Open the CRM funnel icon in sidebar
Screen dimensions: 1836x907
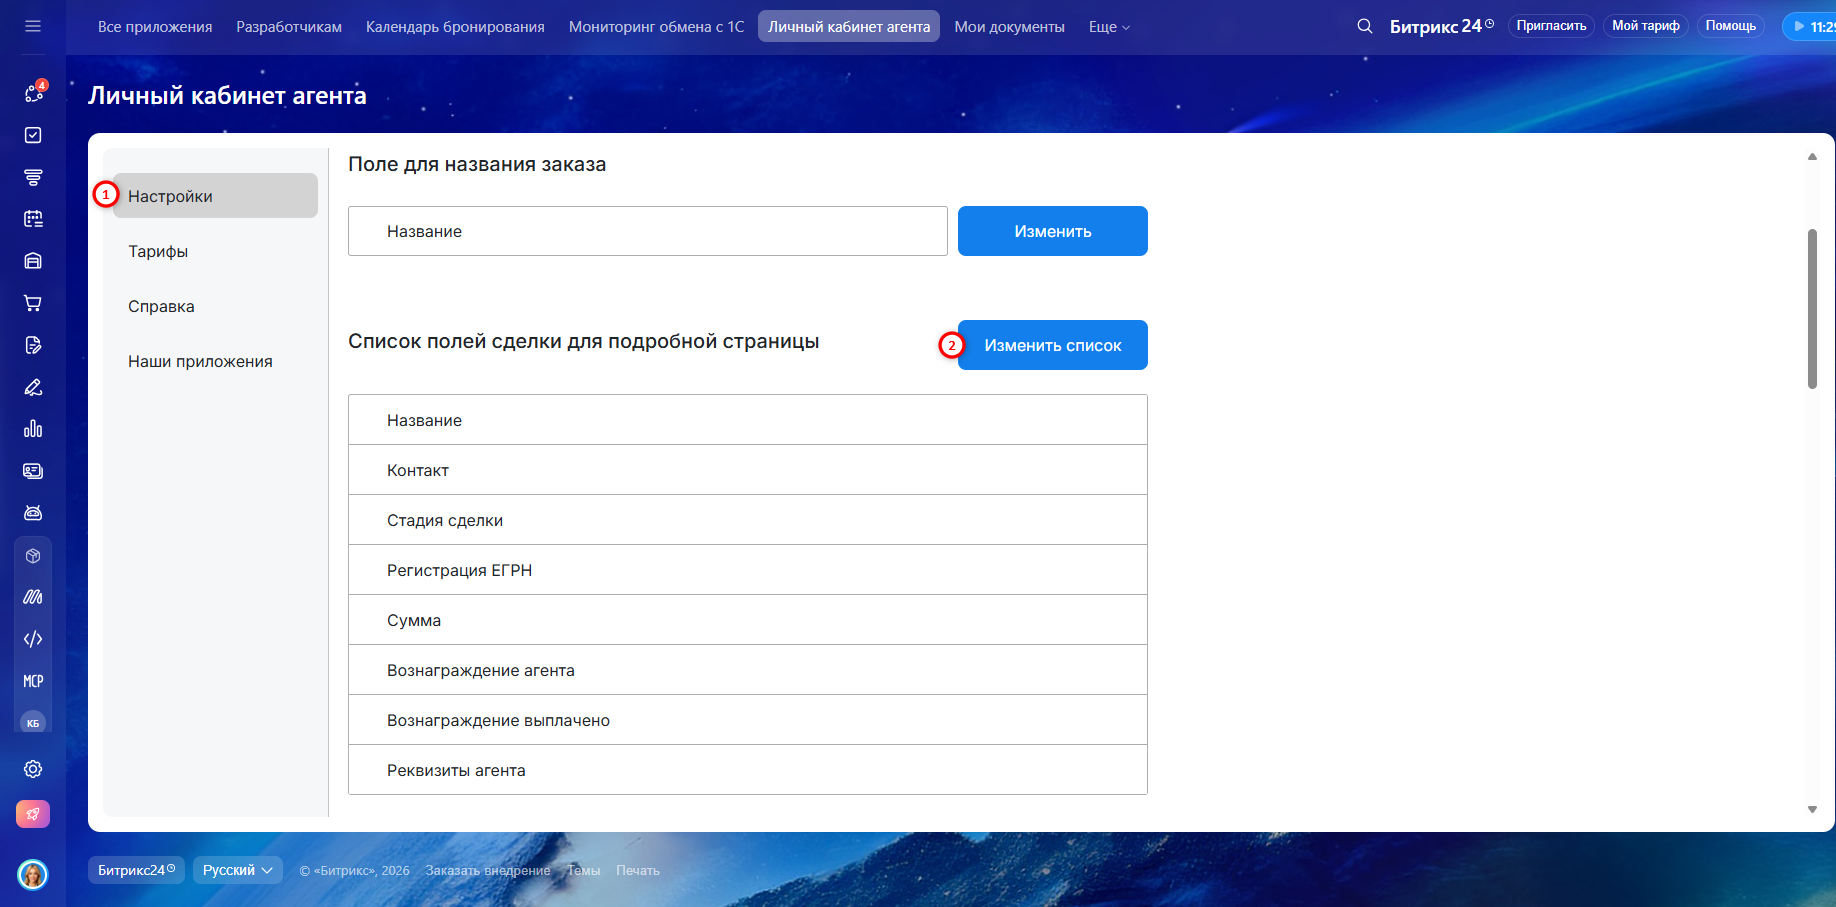pos(33,177)
